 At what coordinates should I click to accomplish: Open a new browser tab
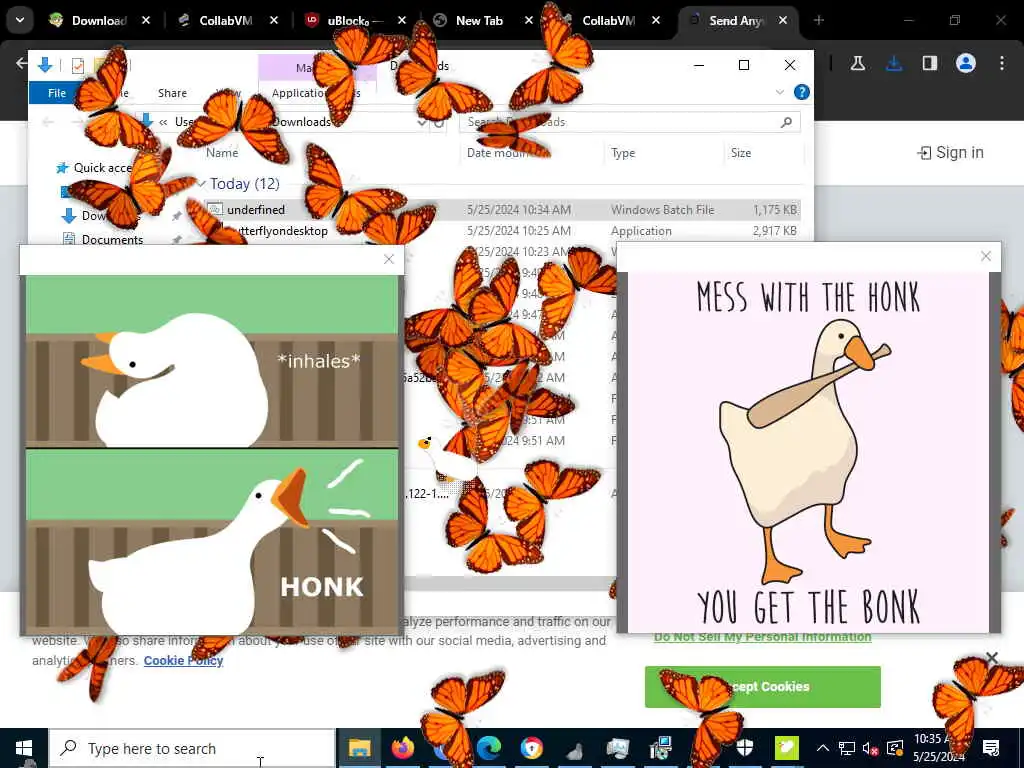click(818, 20)
